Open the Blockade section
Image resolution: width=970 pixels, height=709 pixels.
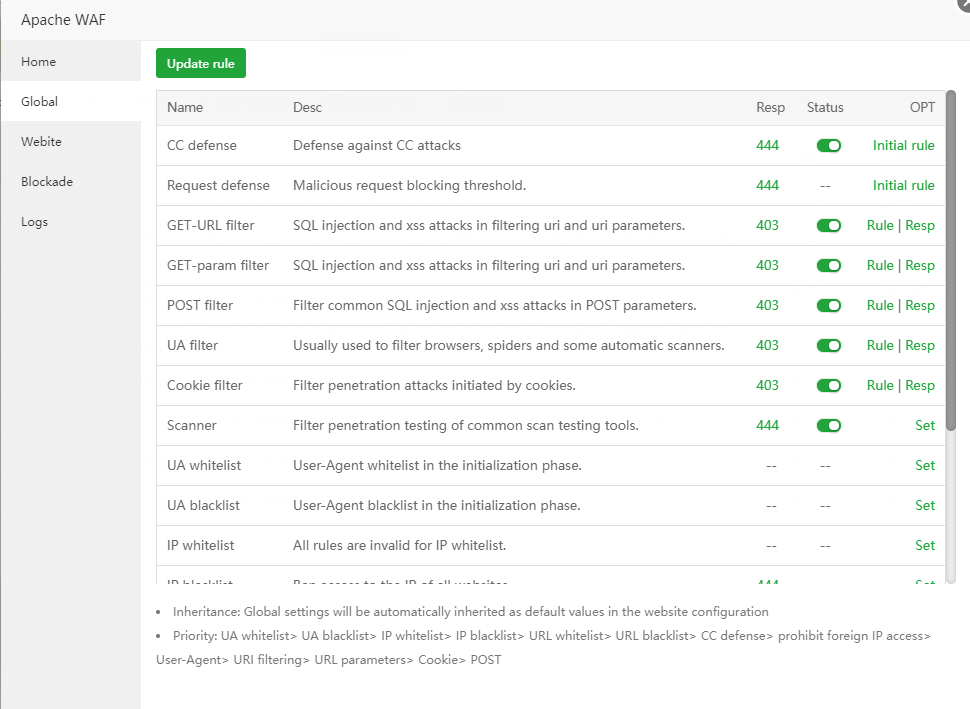pos(47,182)
